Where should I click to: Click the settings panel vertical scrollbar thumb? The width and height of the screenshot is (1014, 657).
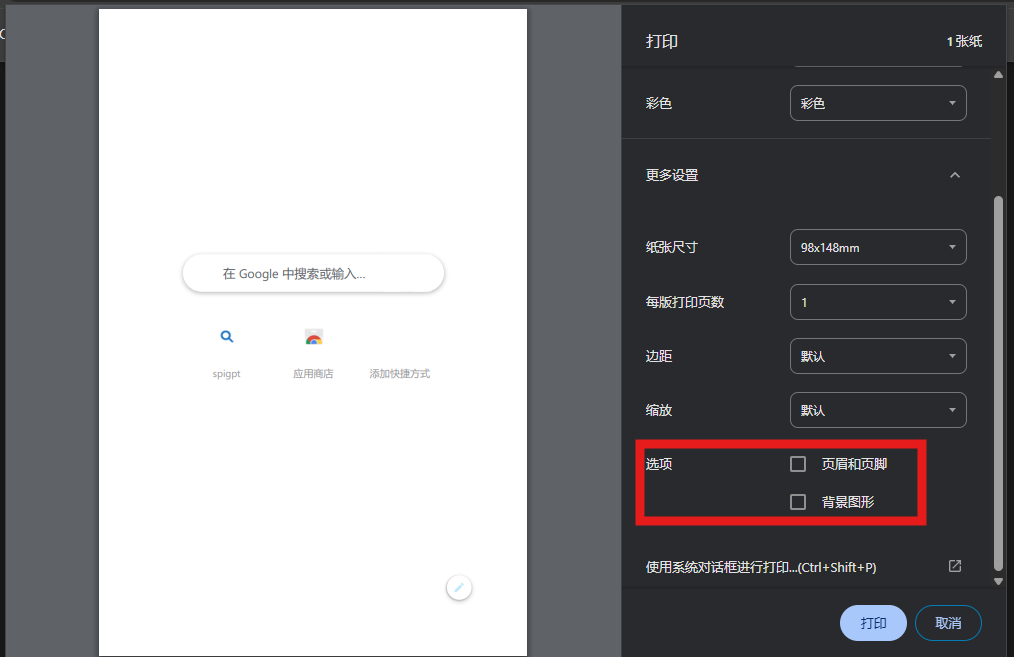pos(997,380)
